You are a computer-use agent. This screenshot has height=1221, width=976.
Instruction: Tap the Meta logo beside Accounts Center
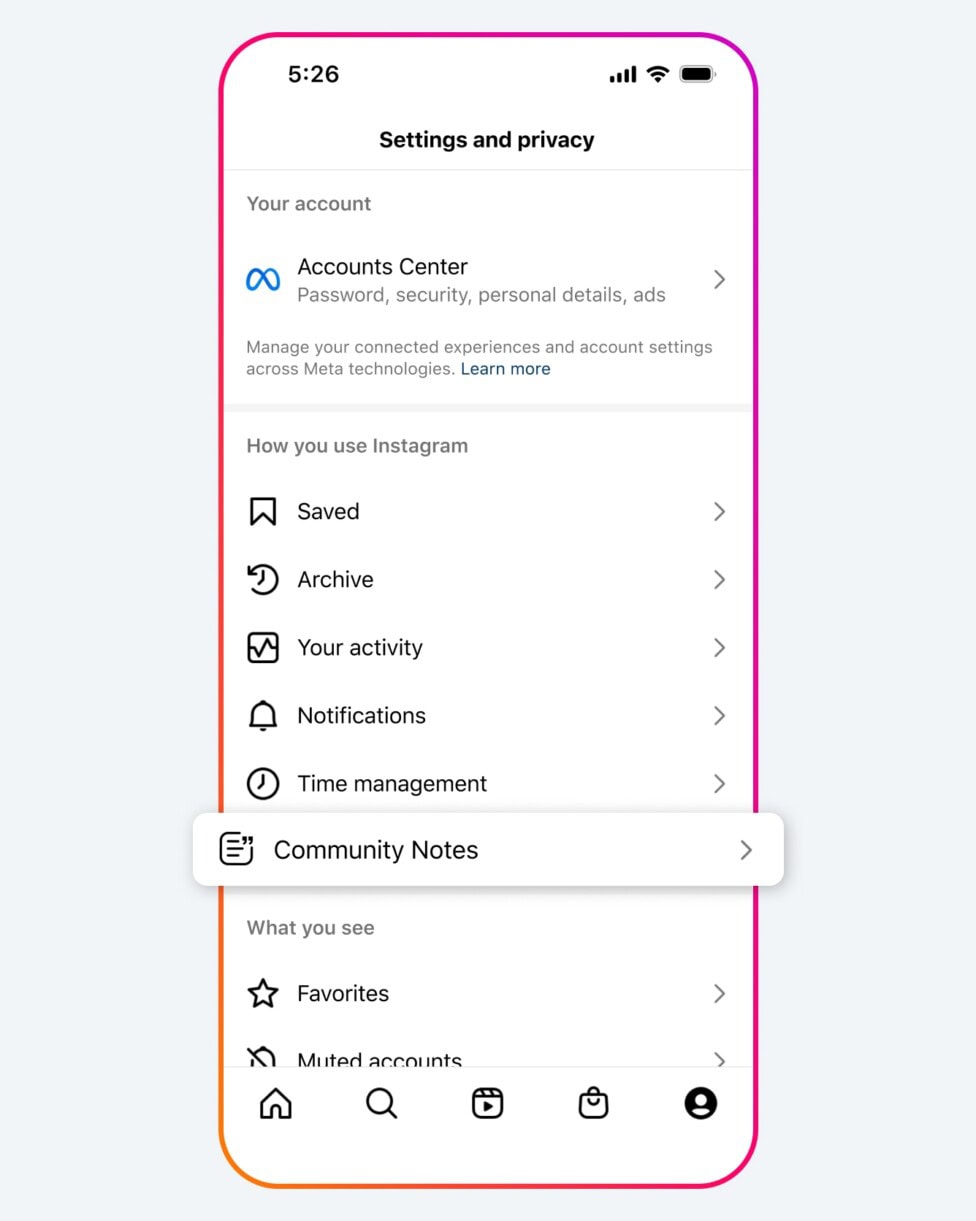click(263, 280)
